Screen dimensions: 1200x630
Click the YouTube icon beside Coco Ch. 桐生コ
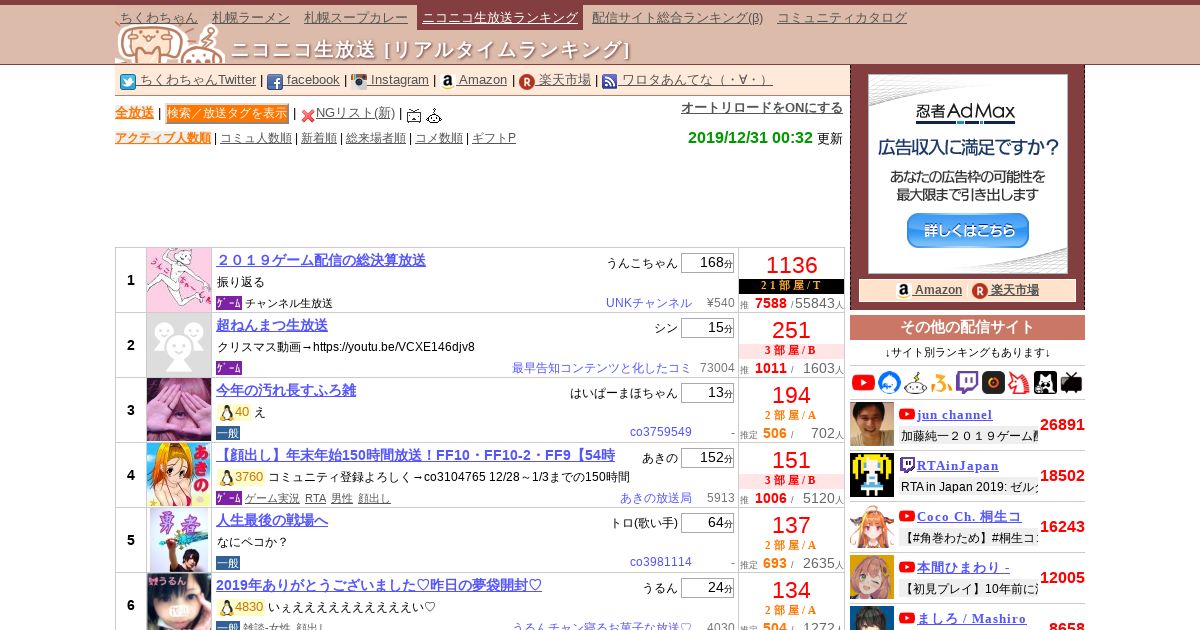pyautogui.click(x=907, y=516)
